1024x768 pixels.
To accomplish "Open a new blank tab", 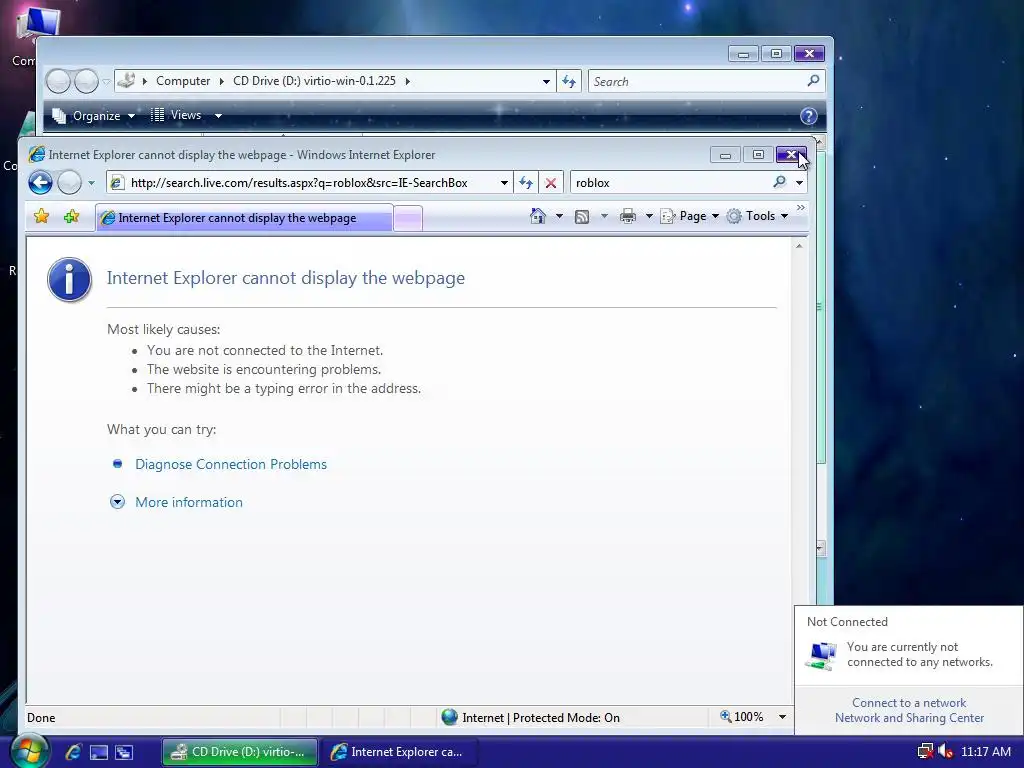I will click(x=408, y=219).
